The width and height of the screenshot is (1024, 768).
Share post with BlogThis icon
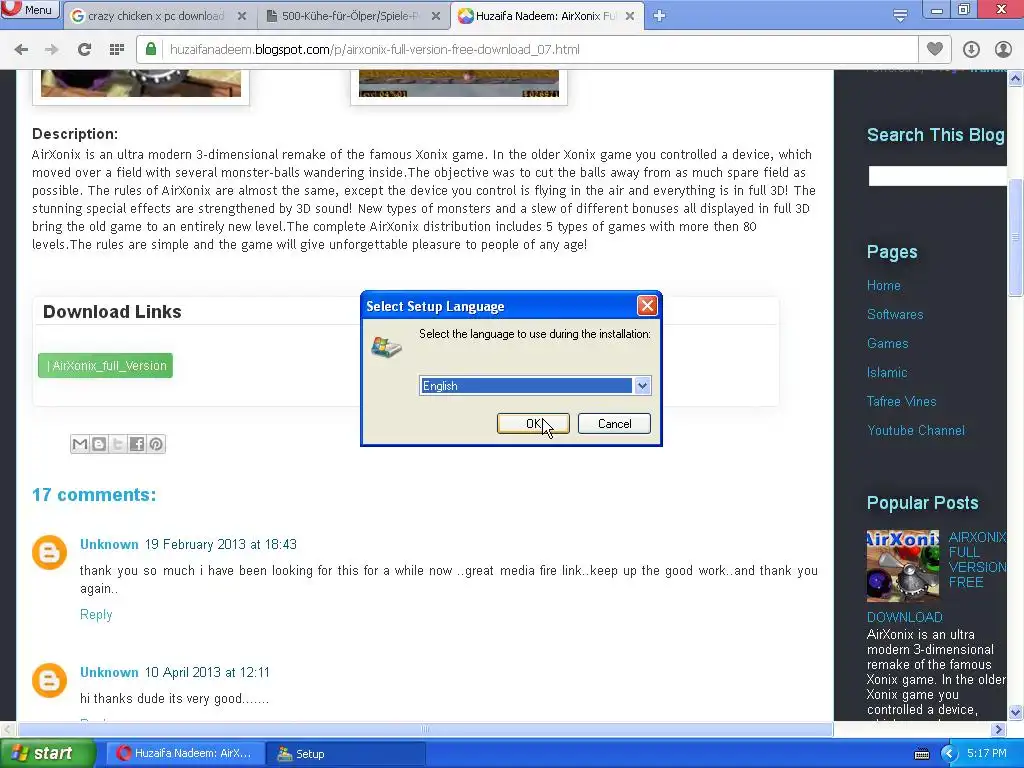(x=99, y=444)
